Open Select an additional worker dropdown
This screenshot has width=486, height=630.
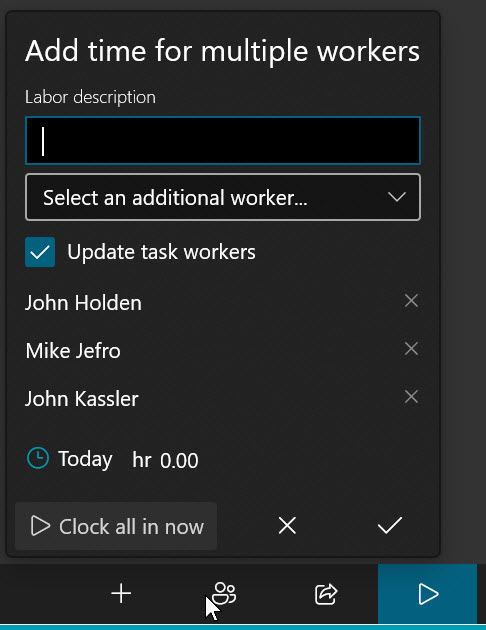pos(223,197)
